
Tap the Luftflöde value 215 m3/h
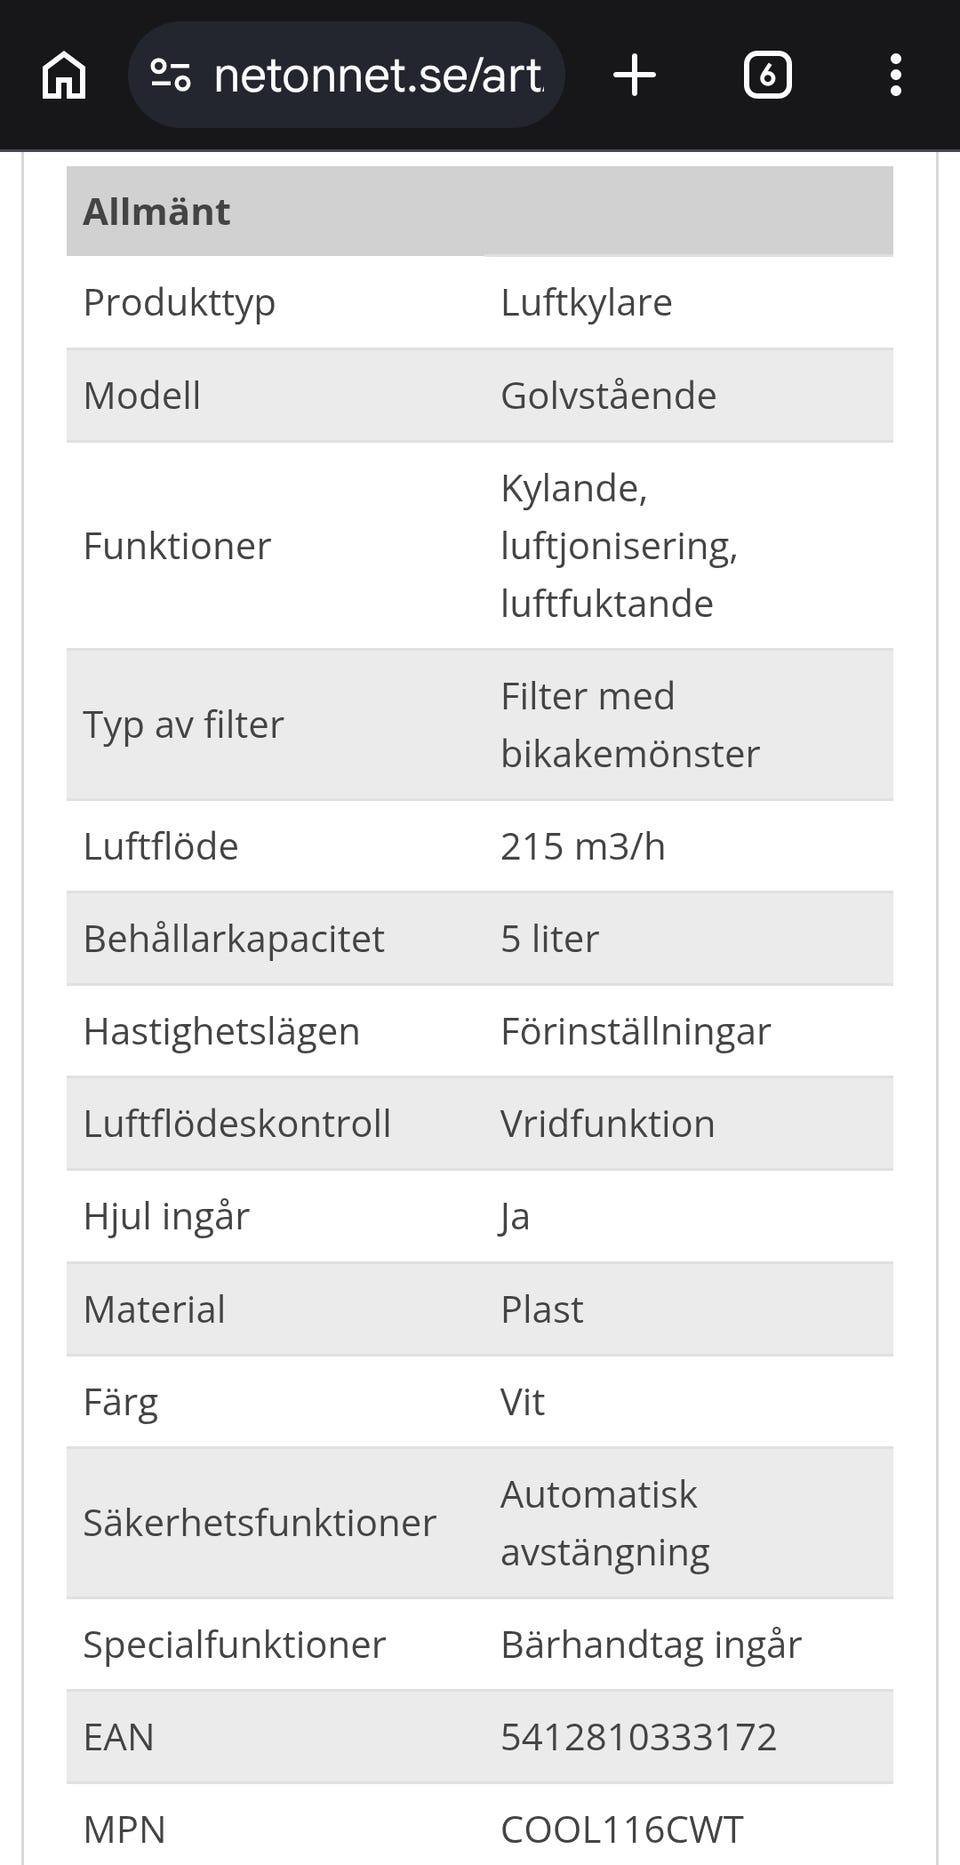[583, 846]
